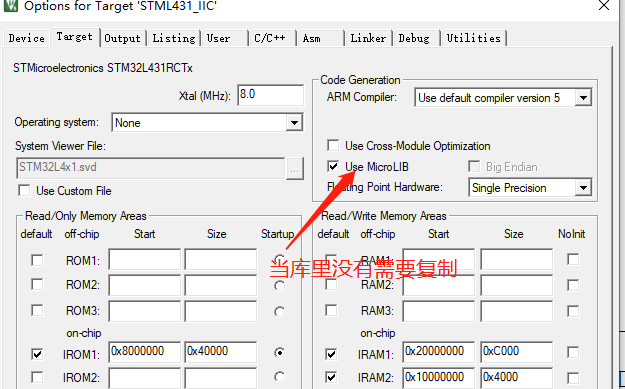This screenshot has height=389, width=625.
Task: Check the IROM2 default checkbox
Action: tap(37, 377)
